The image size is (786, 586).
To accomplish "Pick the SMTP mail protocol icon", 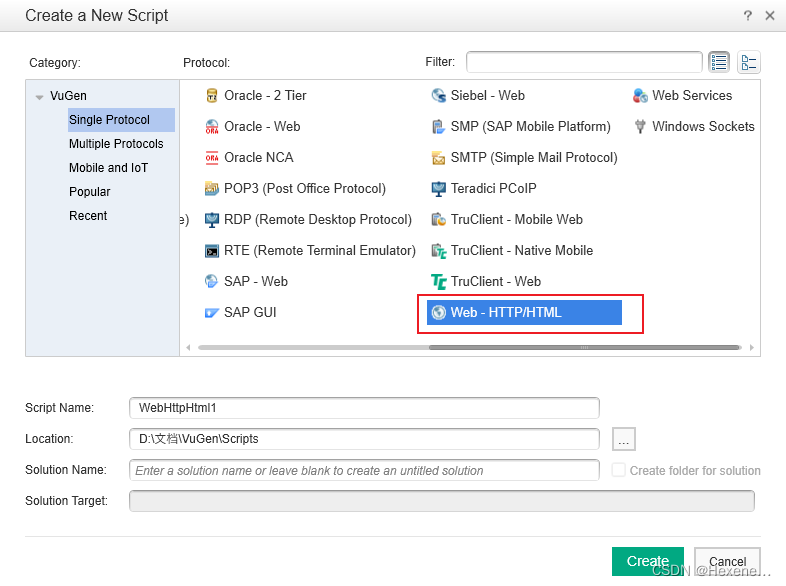I will click(x=439, y=158).
